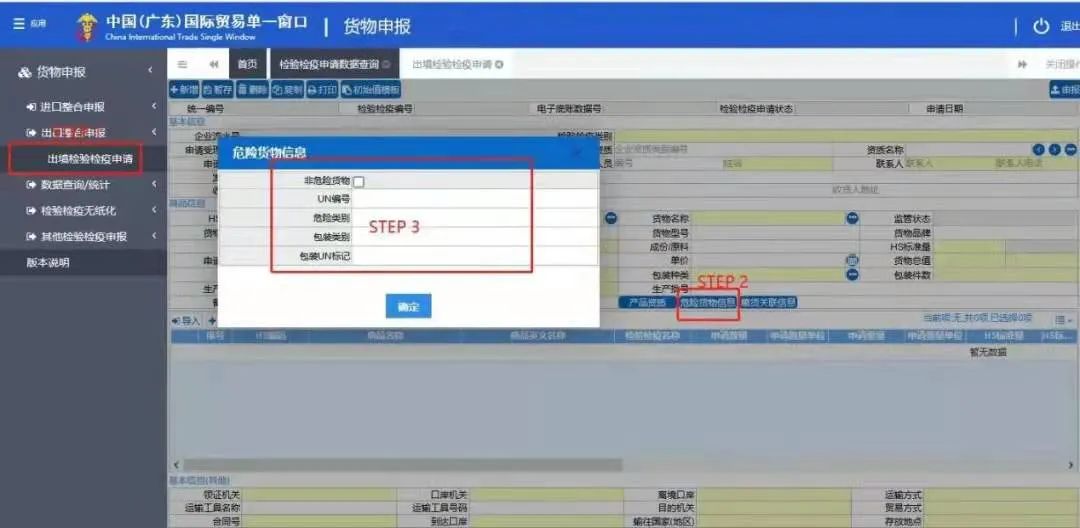Click the 危险货物信息 button
This screenshot has width=1080, height=528.
[708, 302]
